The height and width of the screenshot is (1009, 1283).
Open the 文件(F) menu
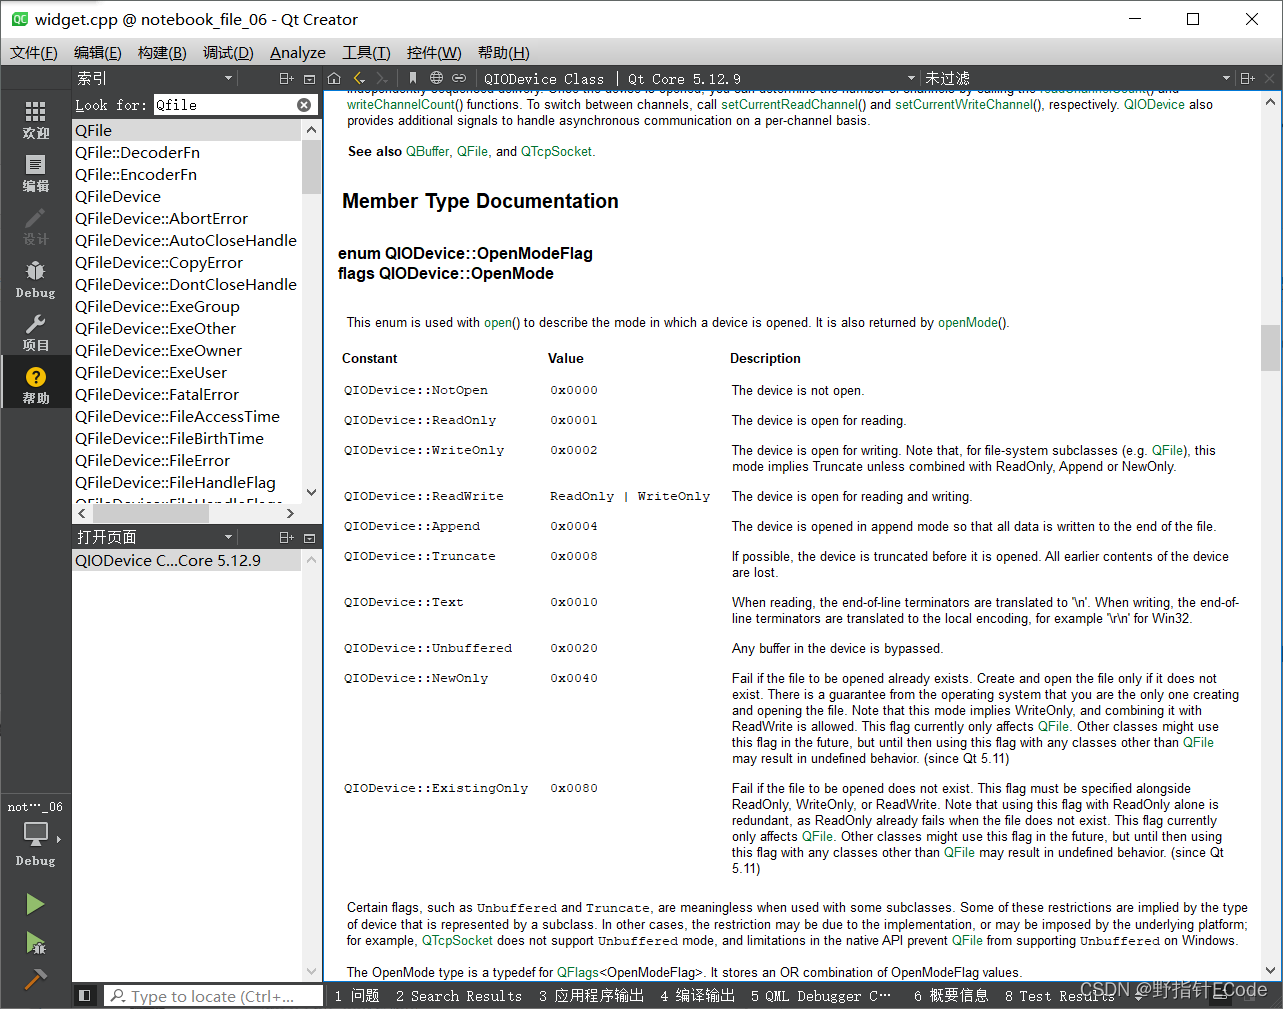[34, 52]
